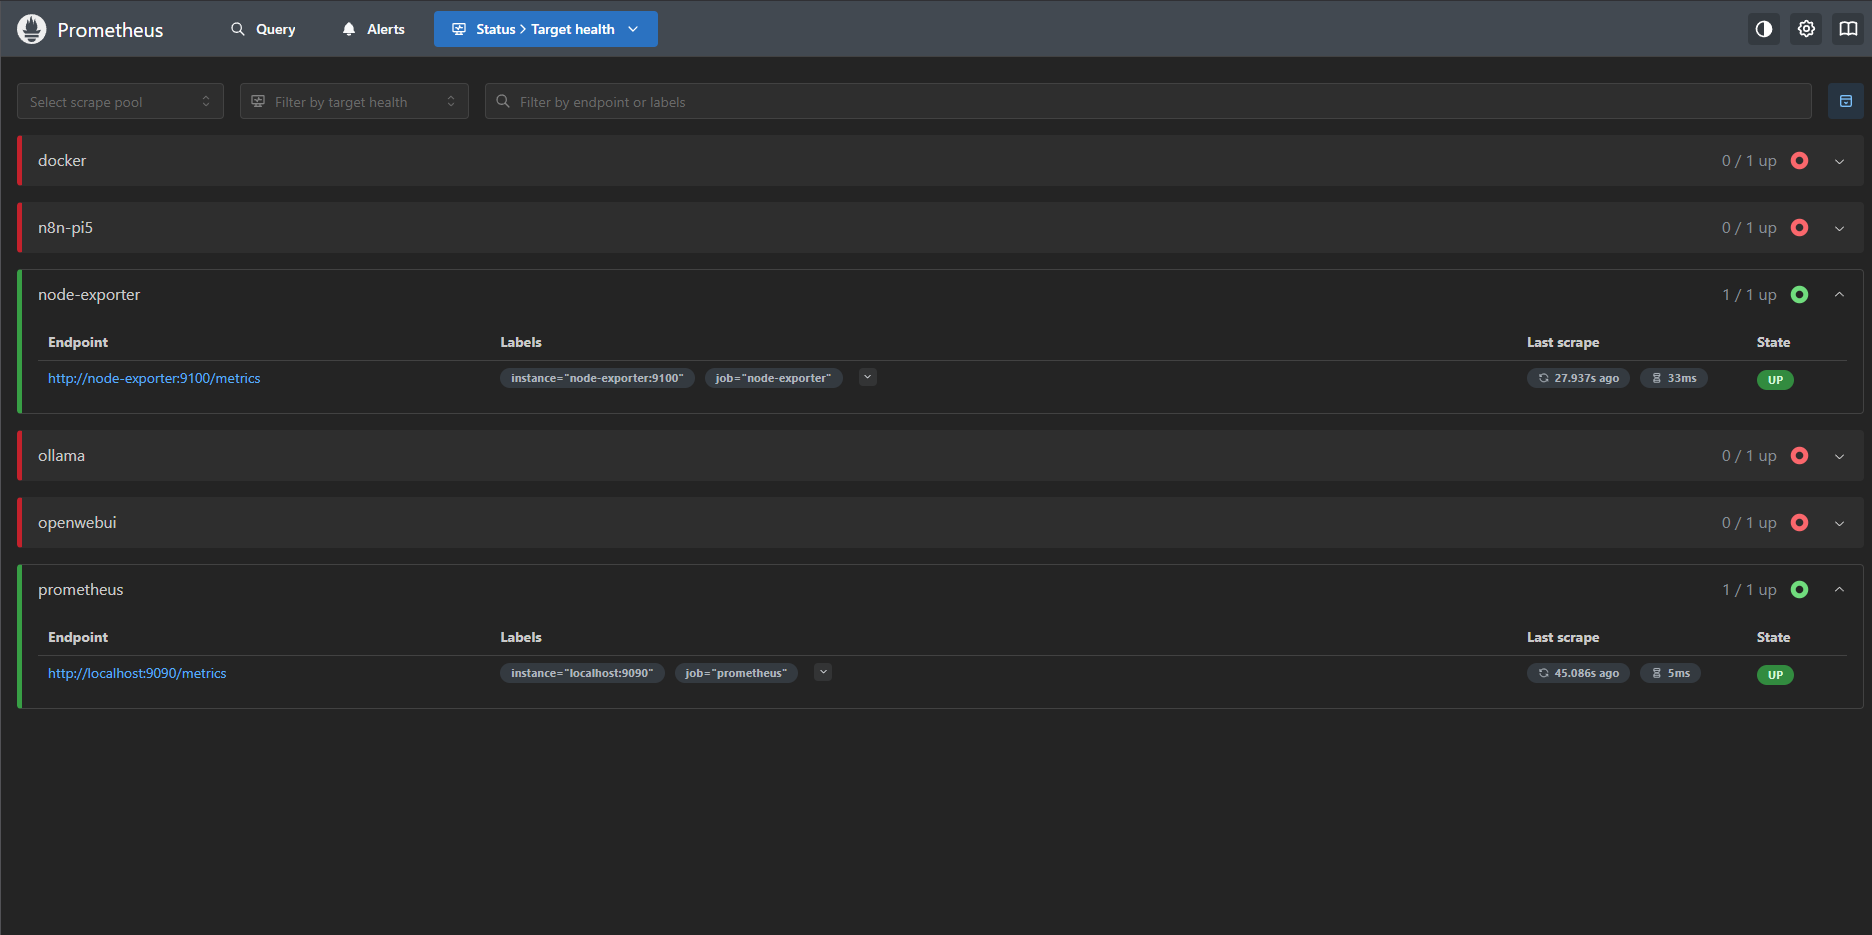Open the Status > Target health menu
This screenshot has height=935, width=1872.
tap(546, 29)
